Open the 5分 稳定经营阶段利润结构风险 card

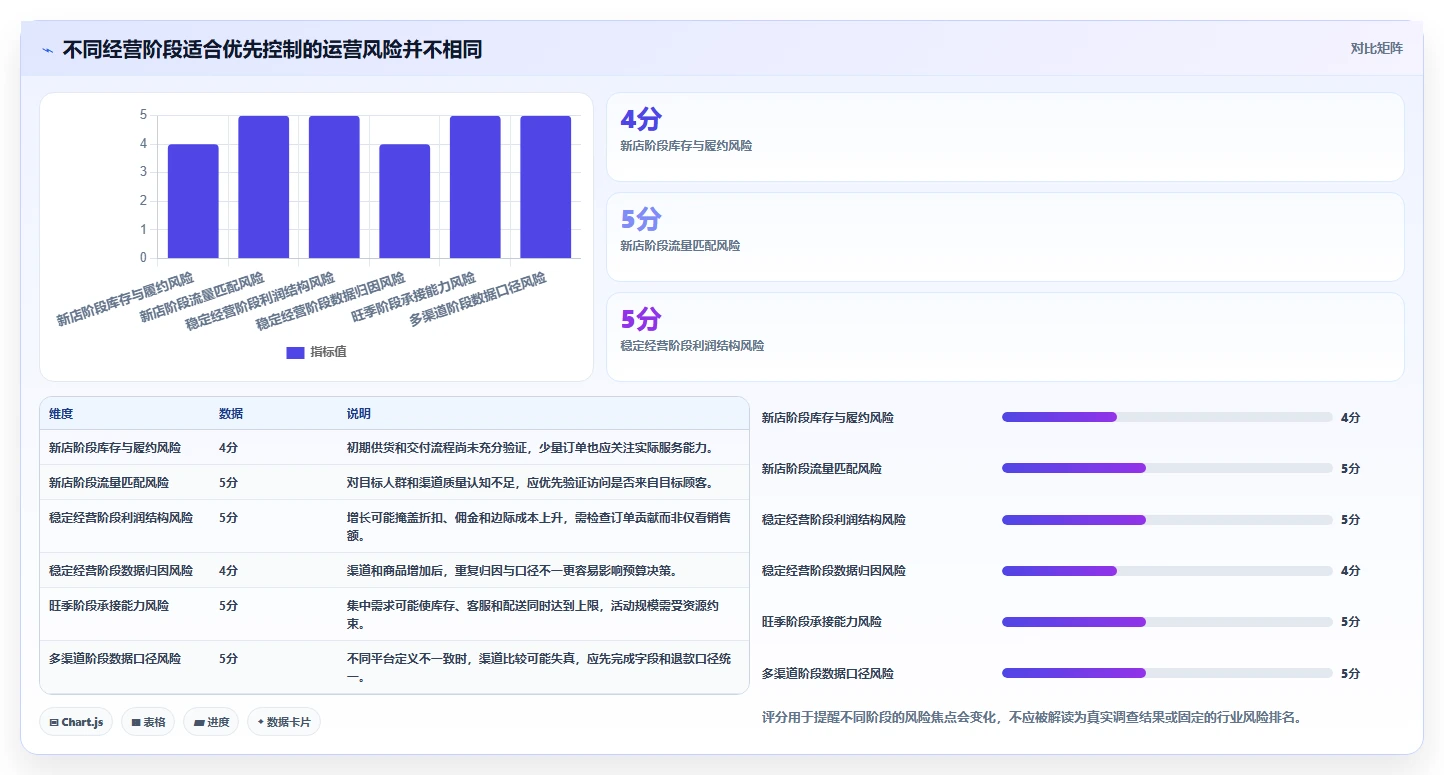tap(1005, 337)
